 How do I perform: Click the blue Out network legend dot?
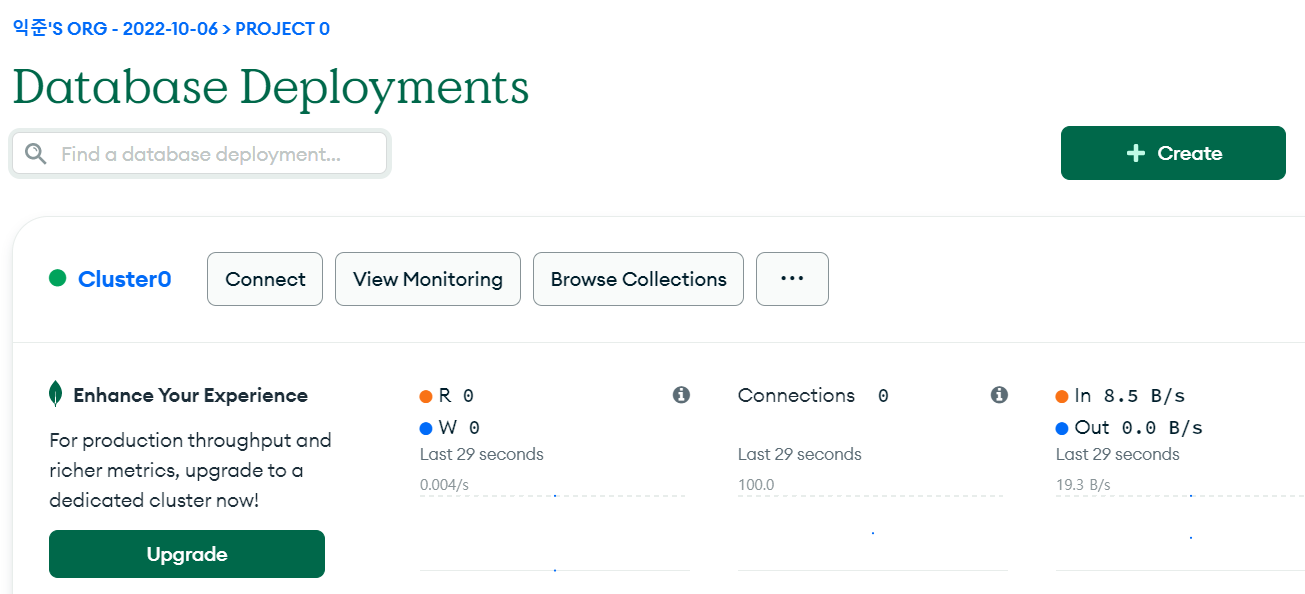click(x=1062, y=428)
